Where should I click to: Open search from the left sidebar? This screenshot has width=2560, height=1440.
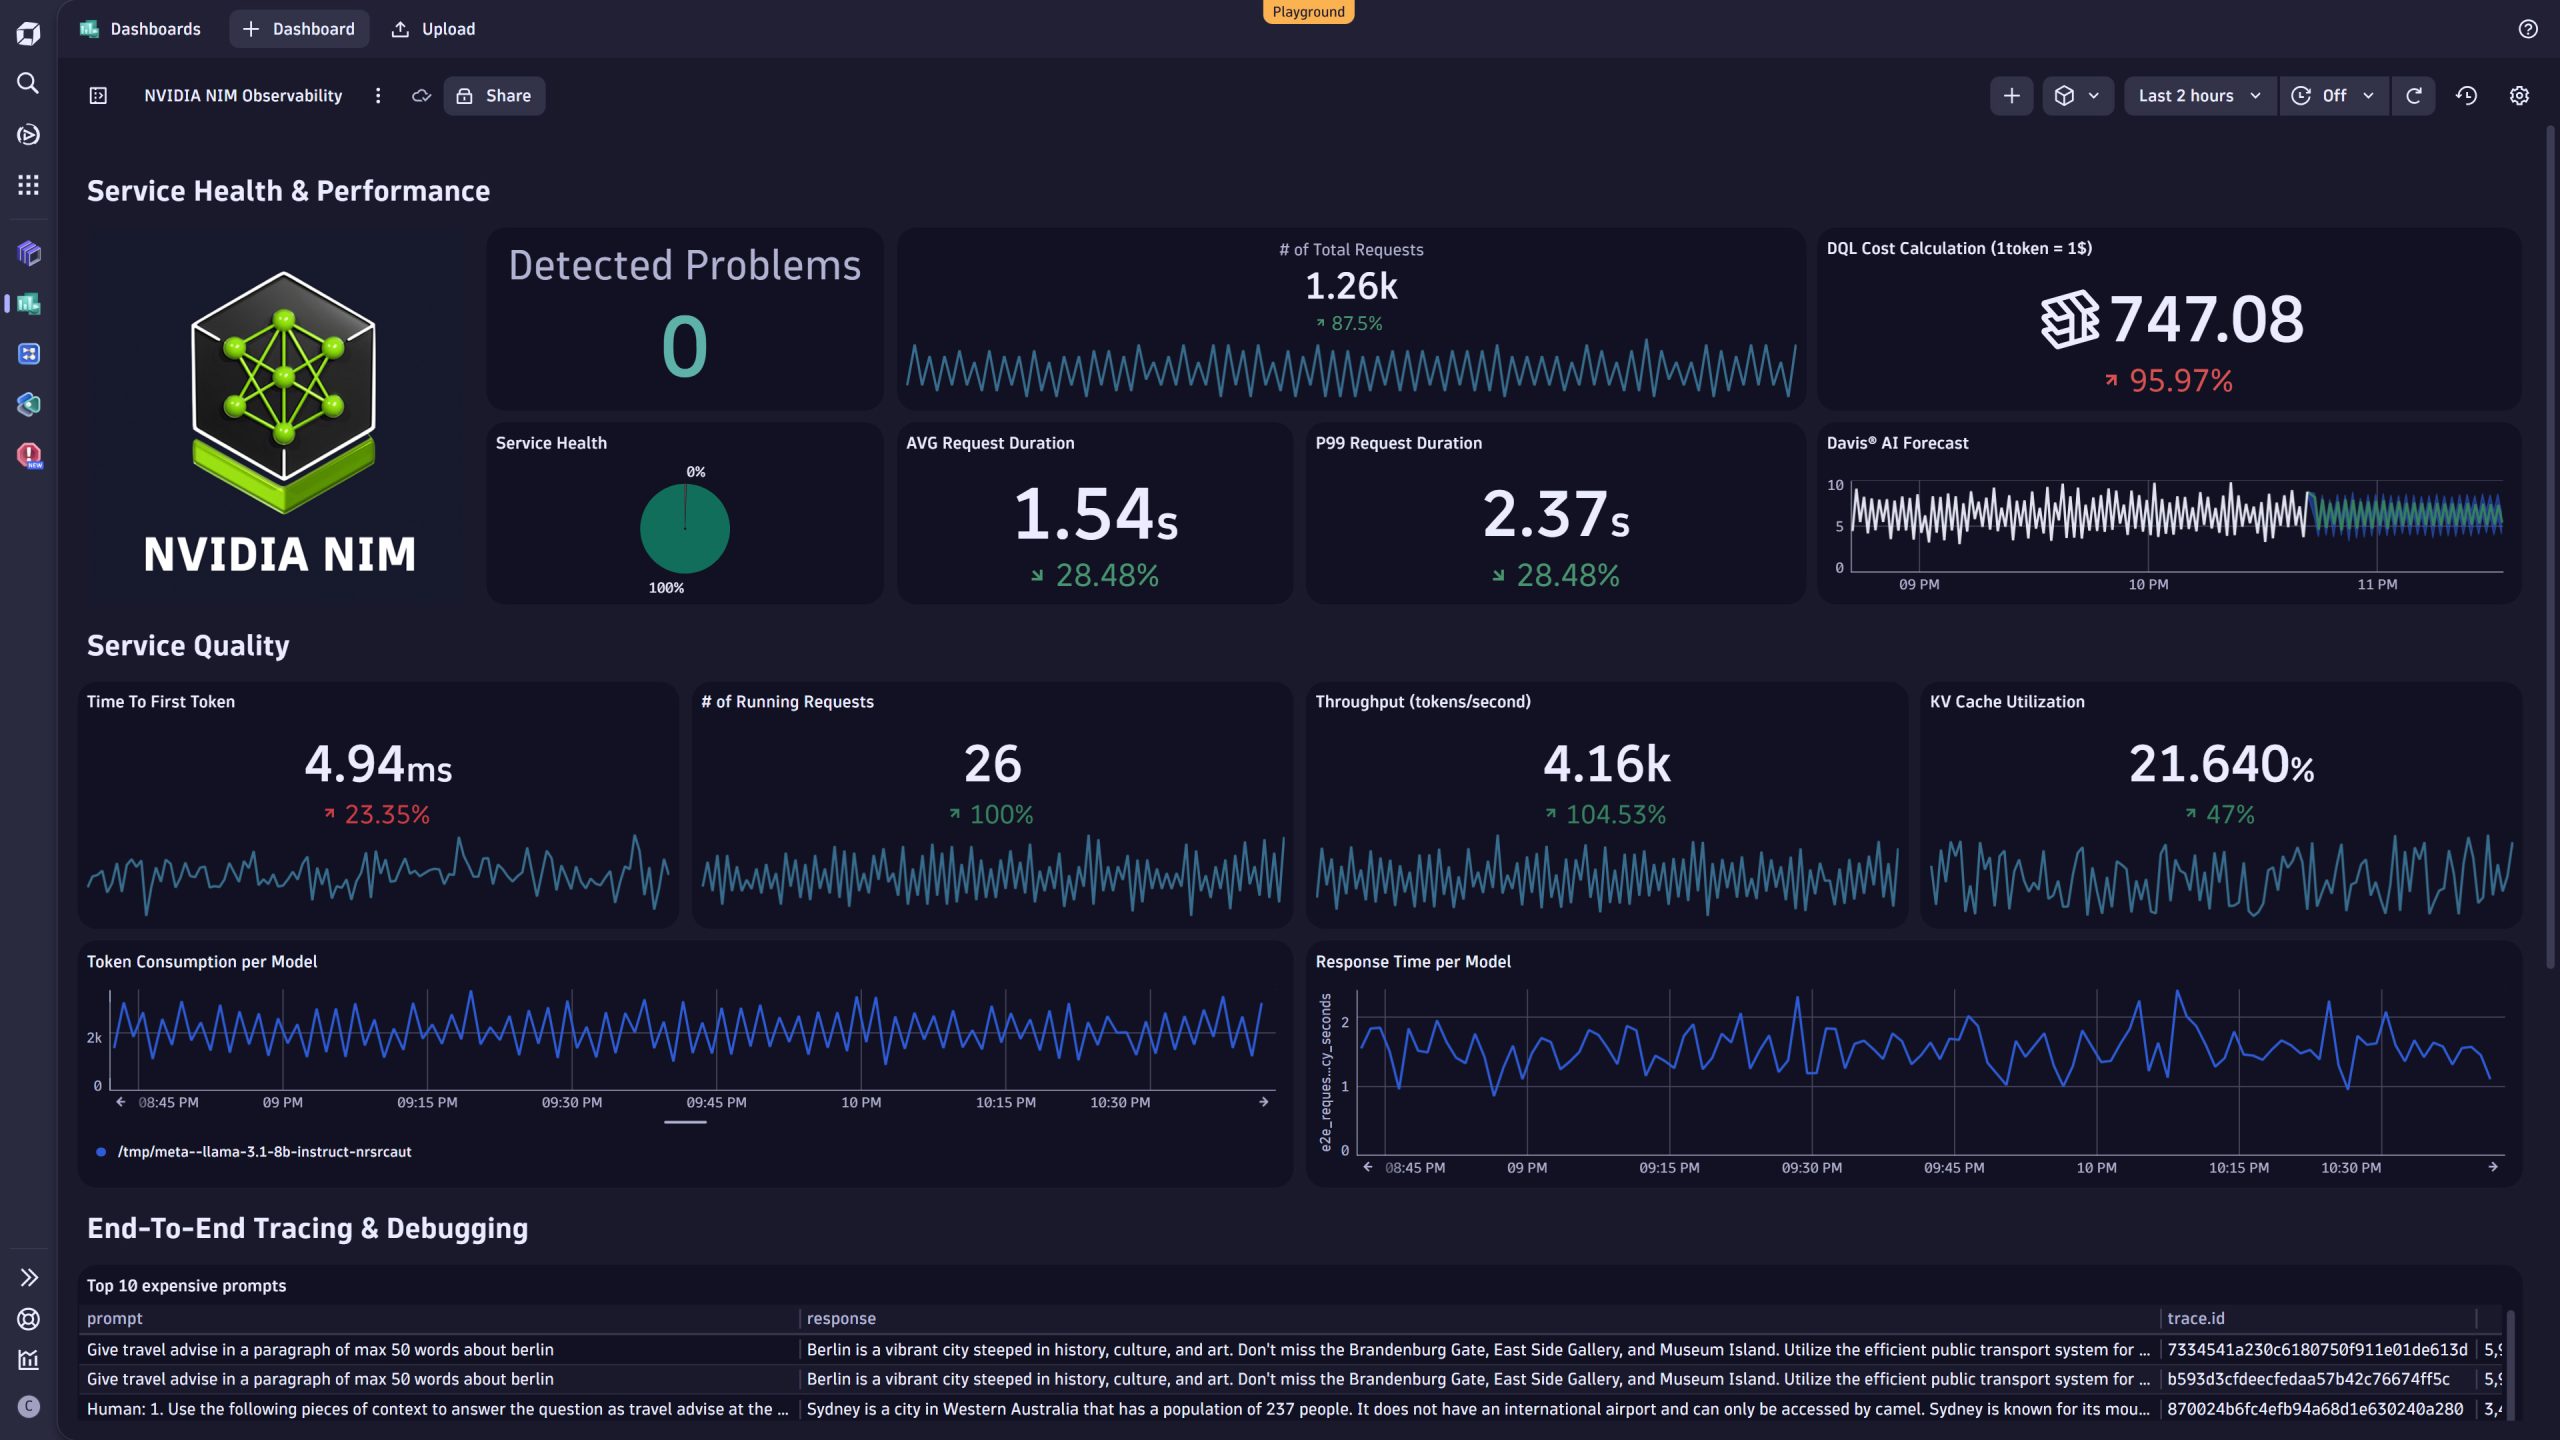28,84
